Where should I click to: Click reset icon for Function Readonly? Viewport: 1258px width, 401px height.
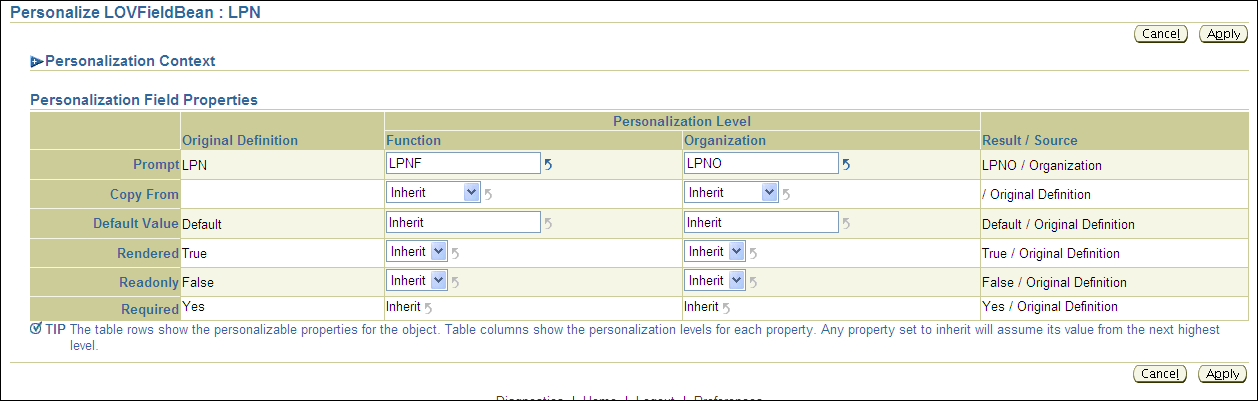[x=456, y=282]
